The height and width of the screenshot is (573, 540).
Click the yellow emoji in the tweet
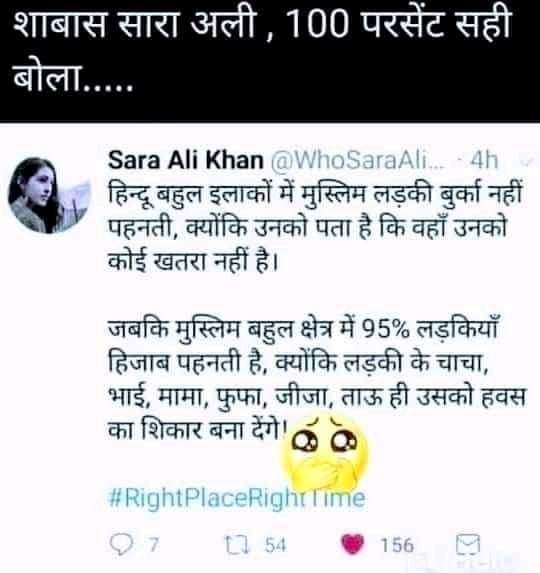(x=324, y=453)
